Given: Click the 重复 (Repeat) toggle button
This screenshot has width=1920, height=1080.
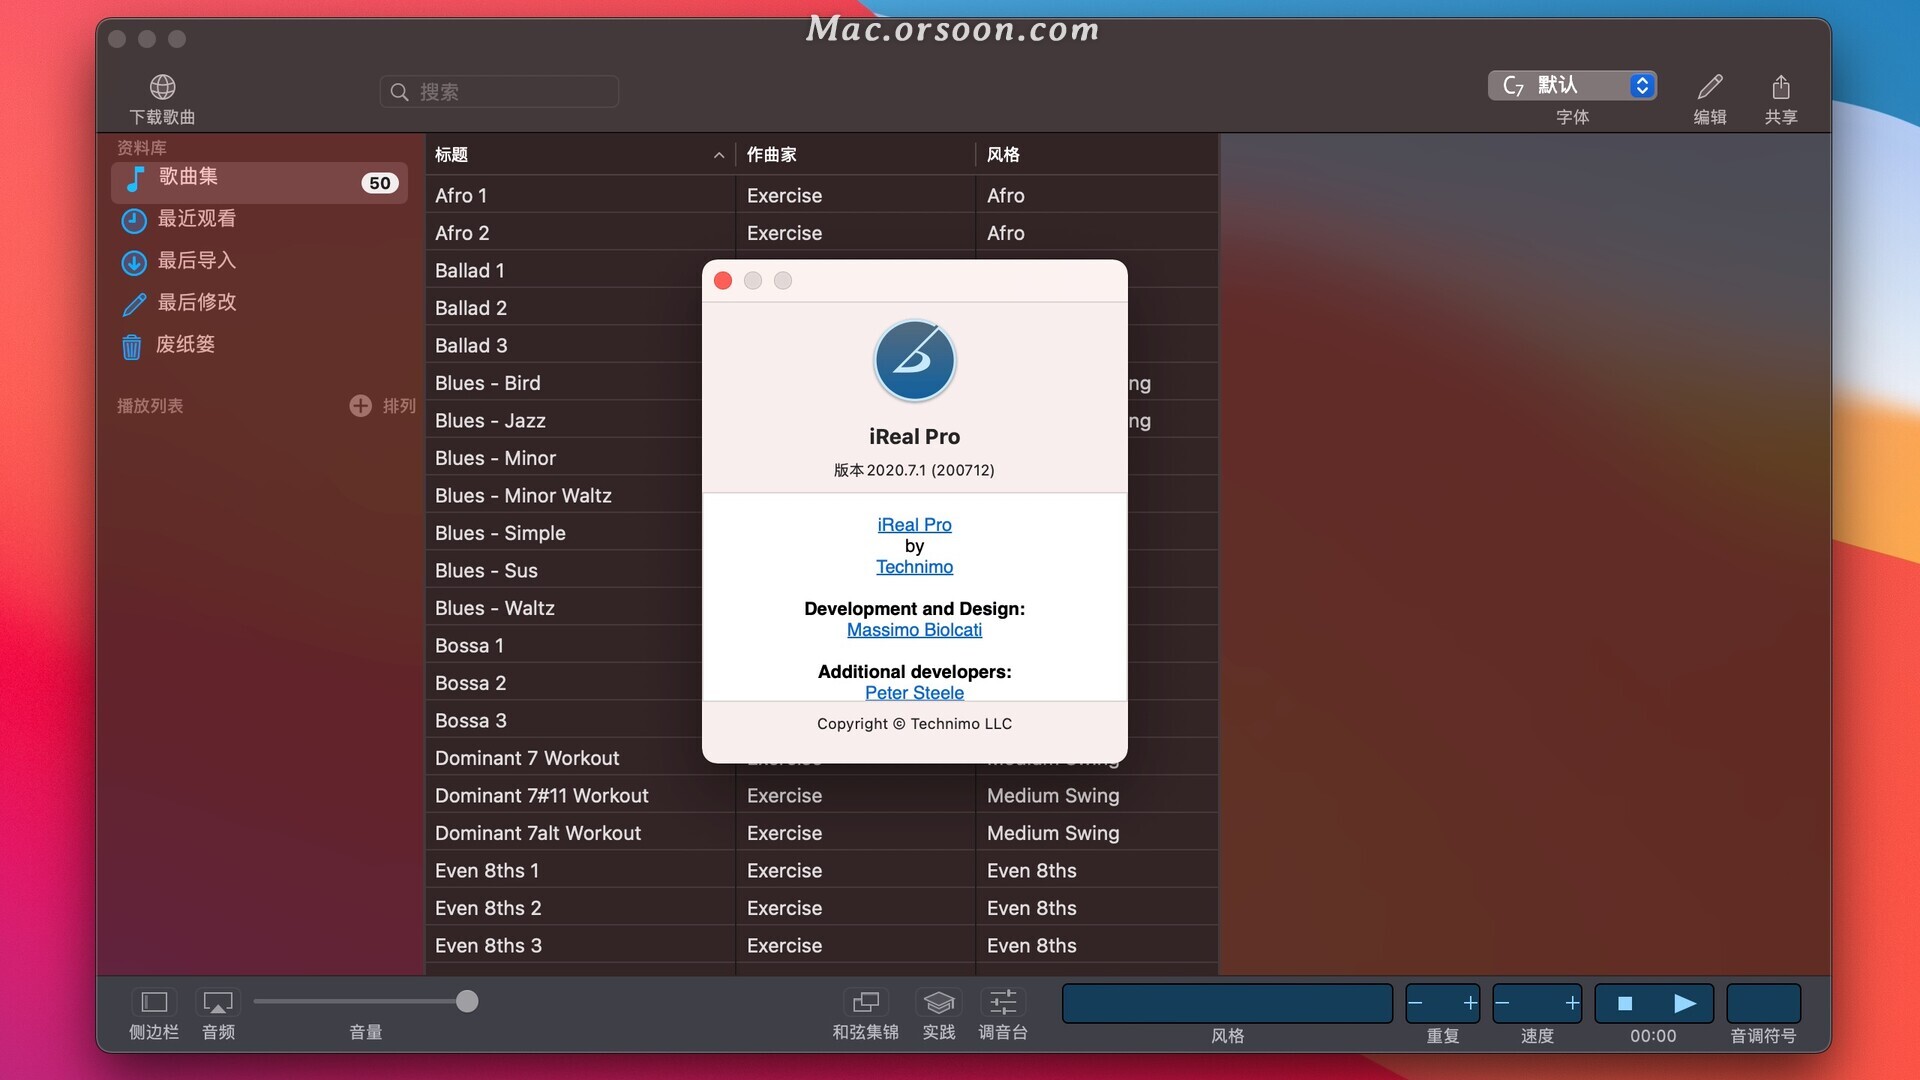Looking at the screenshot, I should coord(1441,1001).
